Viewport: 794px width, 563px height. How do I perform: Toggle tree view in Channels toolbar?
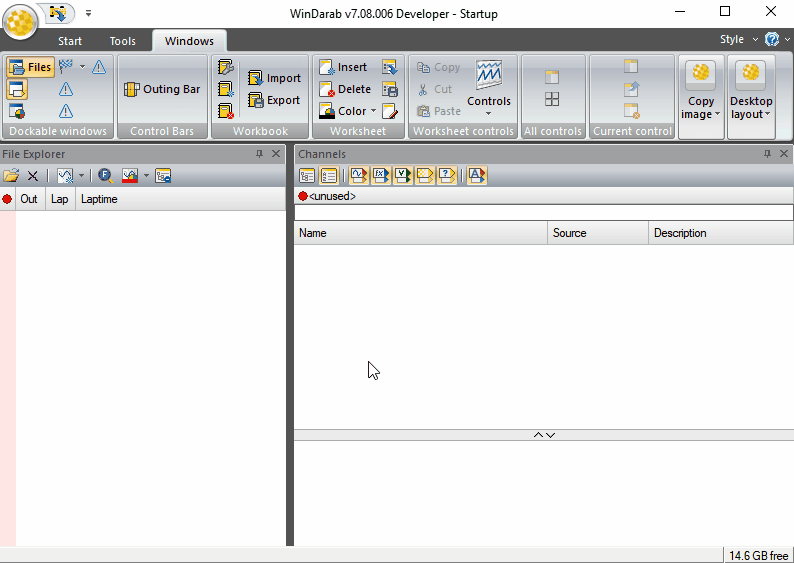coord(307,176)
